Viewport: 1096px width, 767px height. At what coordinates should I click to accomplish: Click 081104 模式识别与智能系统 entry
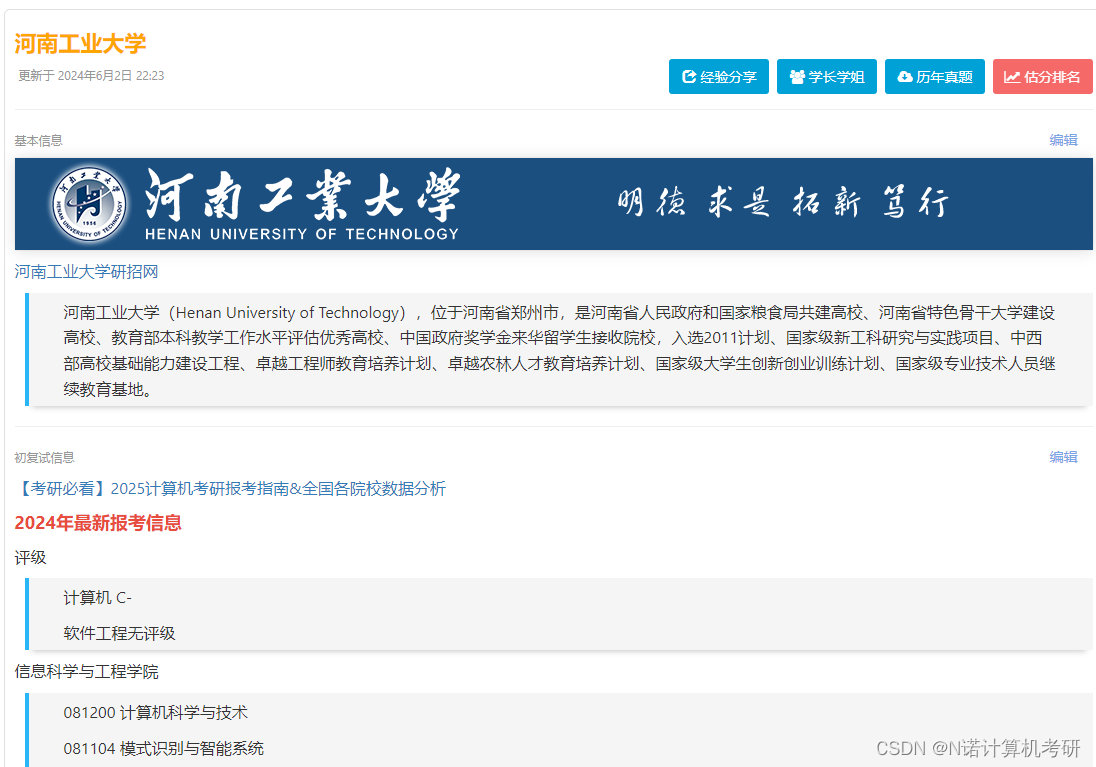point(164,749)
